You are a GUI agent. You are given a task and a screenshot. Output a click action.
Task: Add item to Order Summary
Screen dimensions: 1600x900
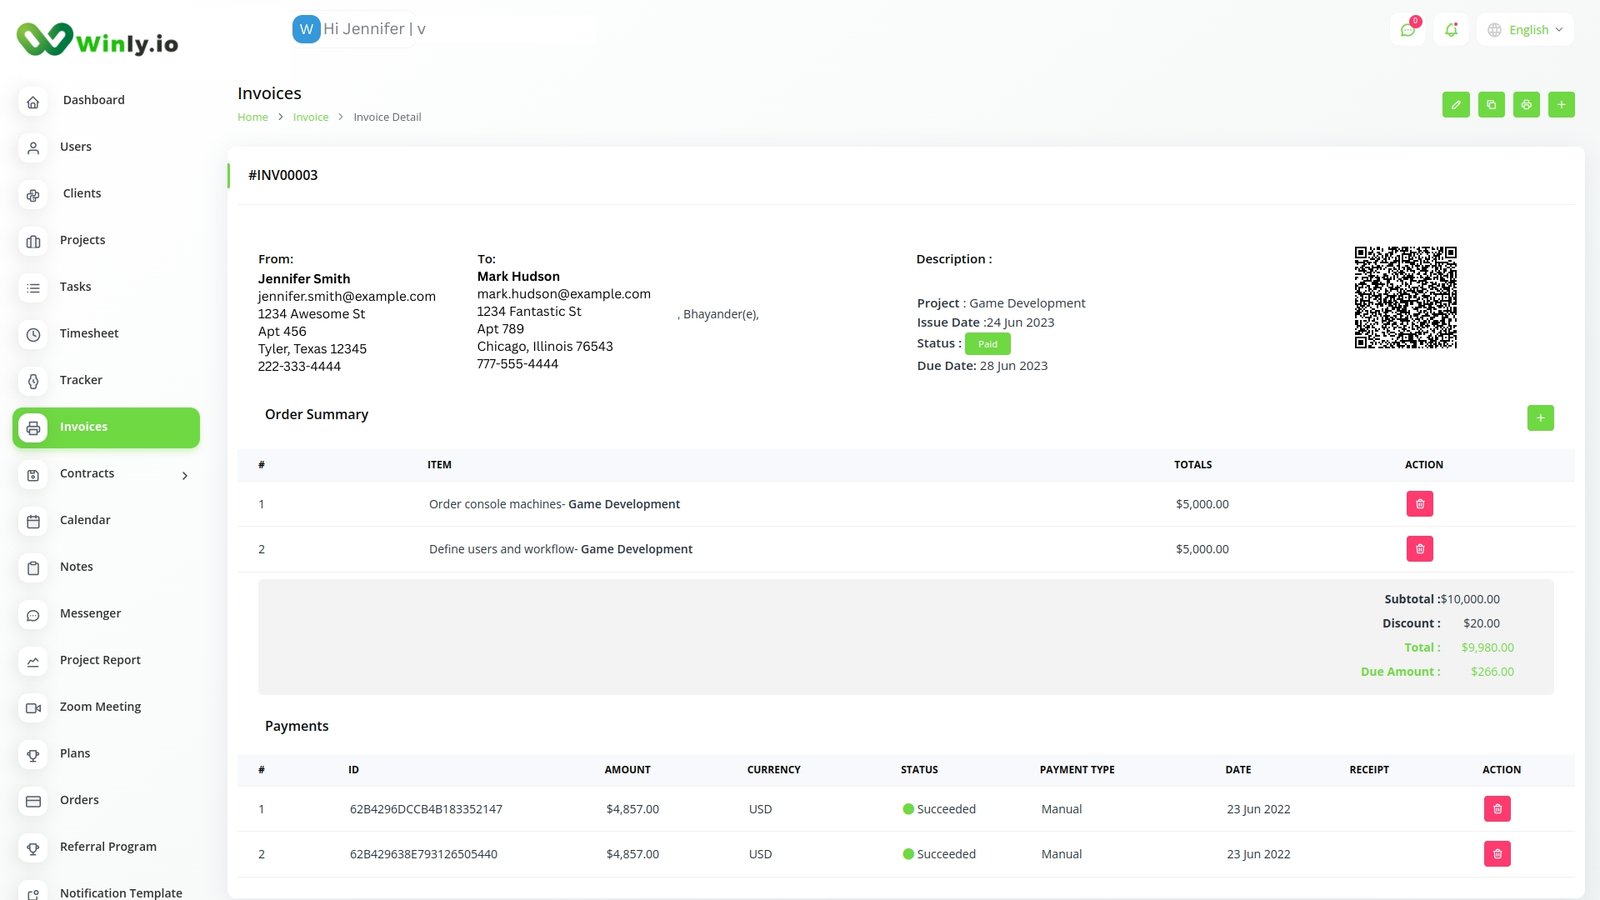pos(1540,418)
